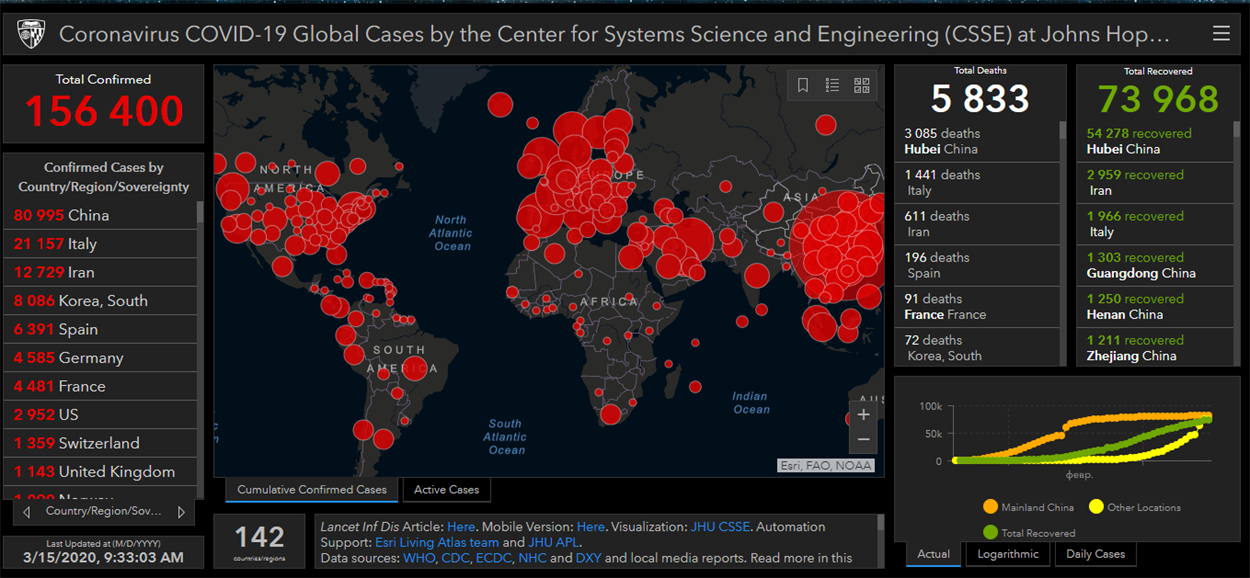Click the 196 deaths Spain entry
The height and width of the screenshot is (578, 1250).
(977, 265)
